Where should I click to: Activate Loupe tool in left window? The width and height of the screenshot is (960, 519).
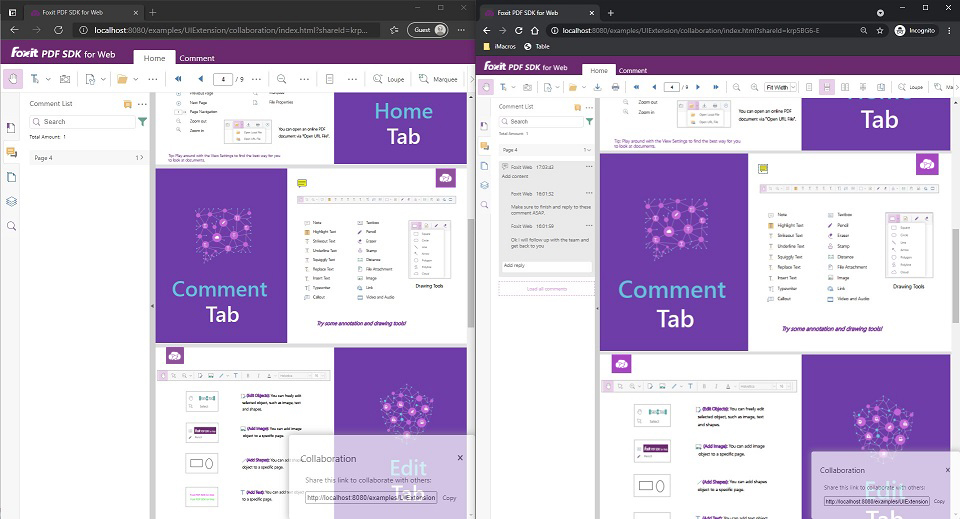point(388,79)
